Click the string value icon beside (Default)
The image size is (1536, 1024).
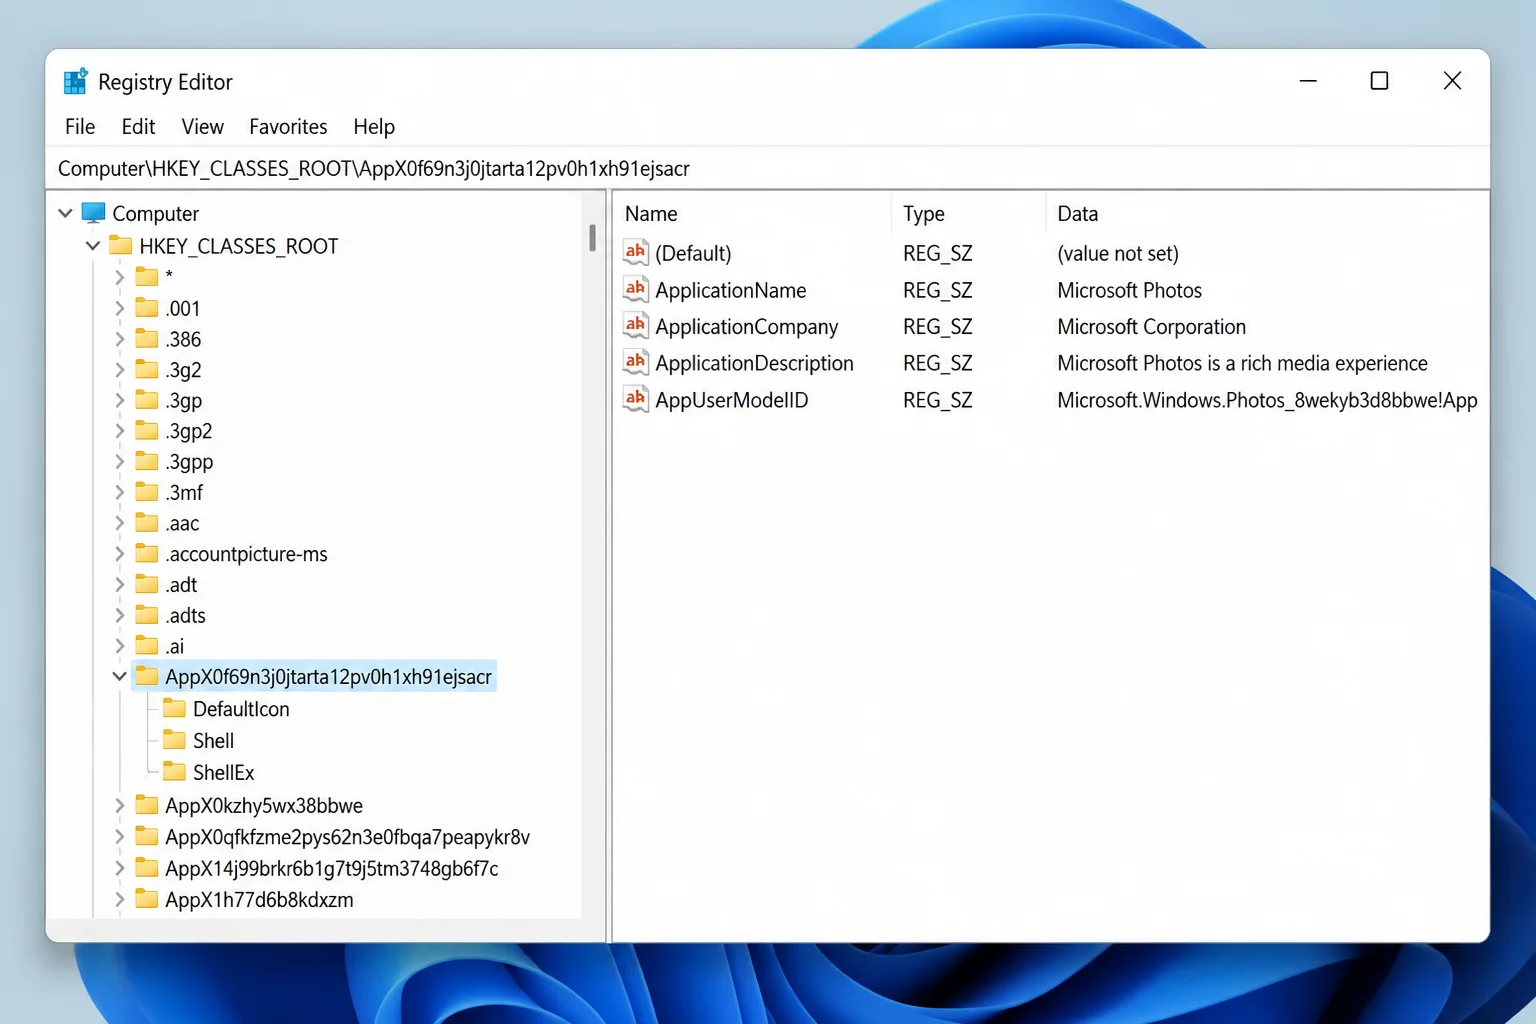[635, 252]
